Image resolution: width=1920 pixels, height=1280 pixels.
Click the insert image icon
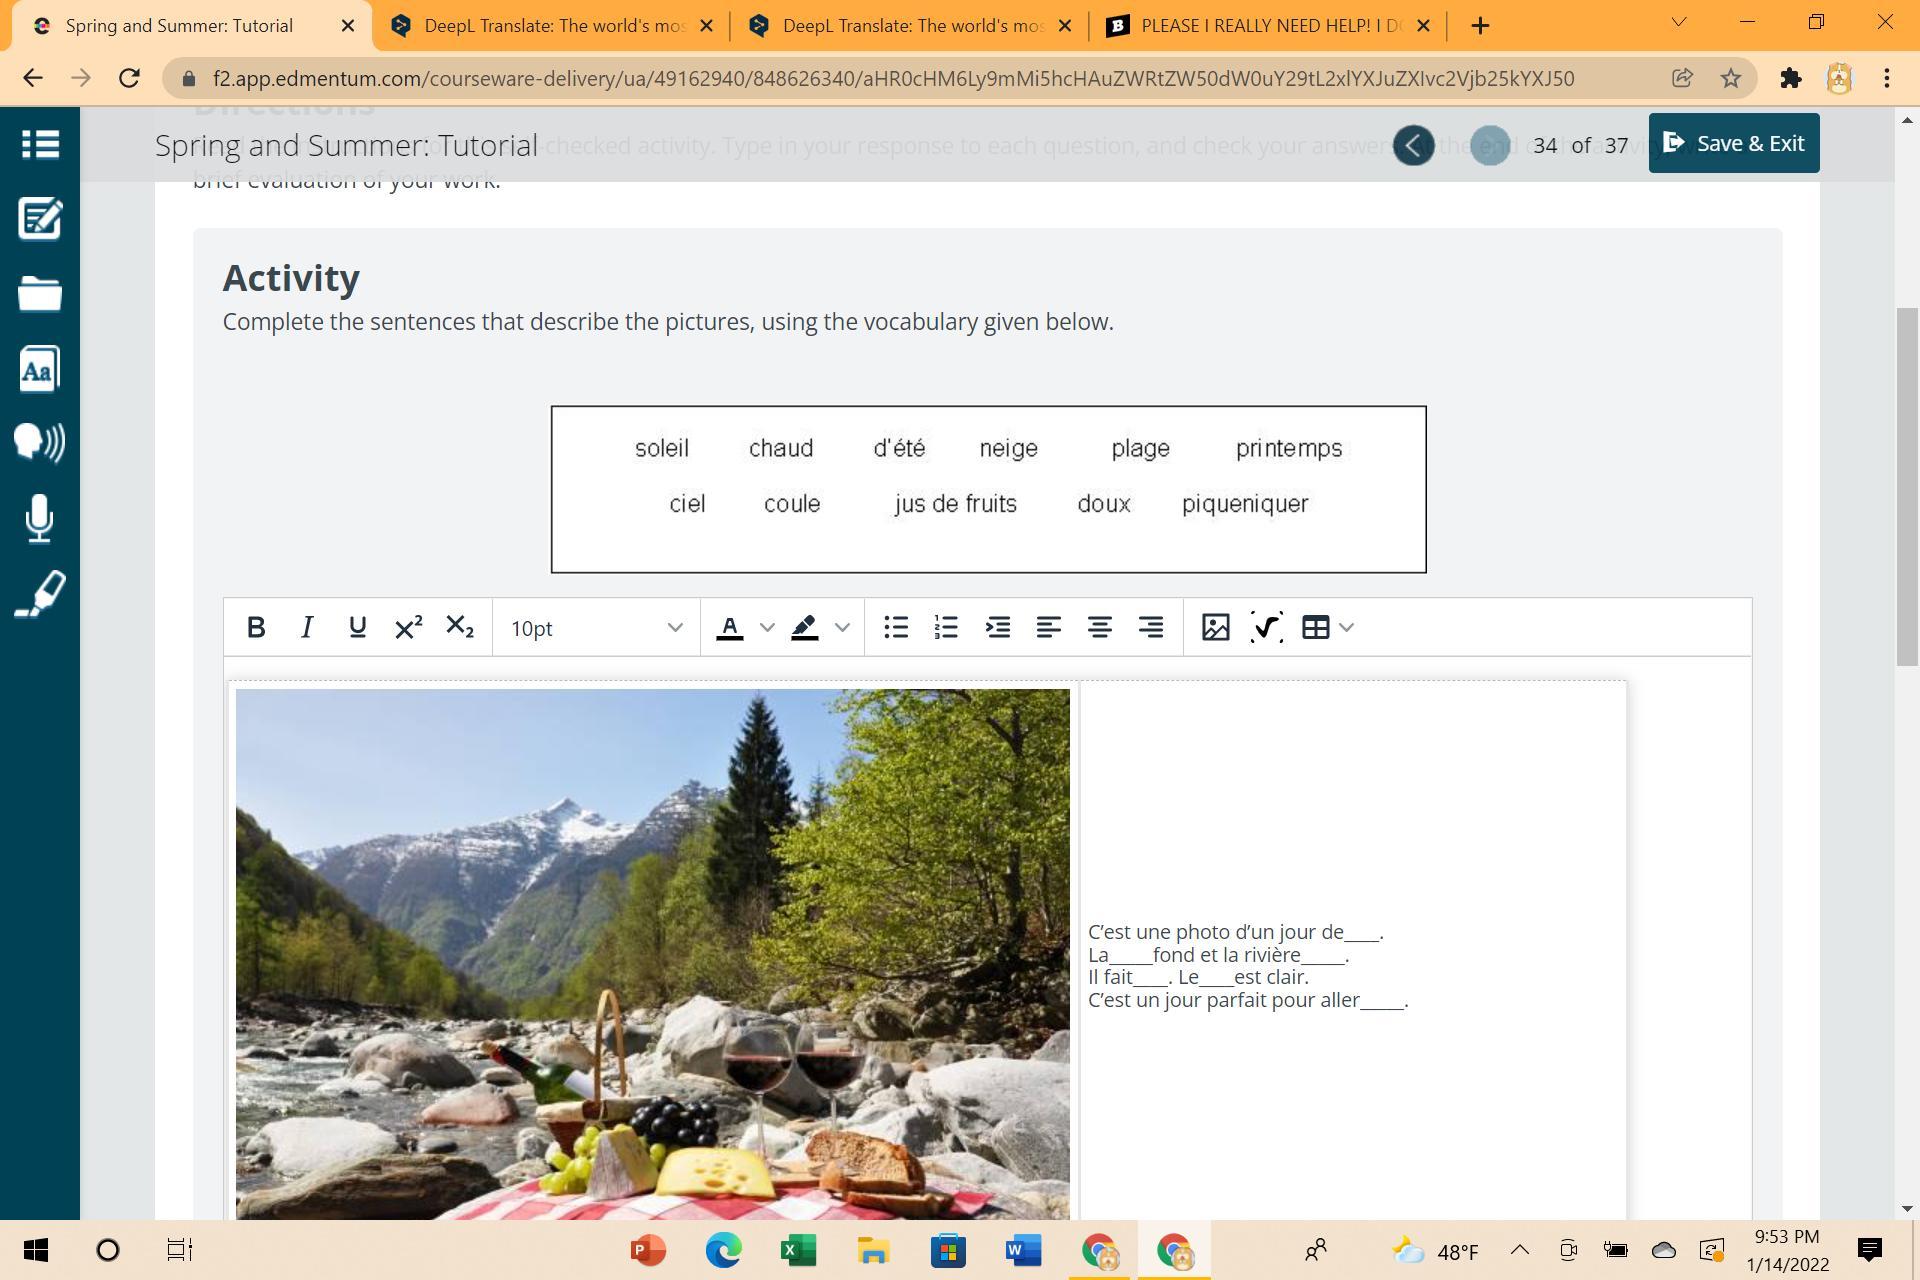[1215, 627]
